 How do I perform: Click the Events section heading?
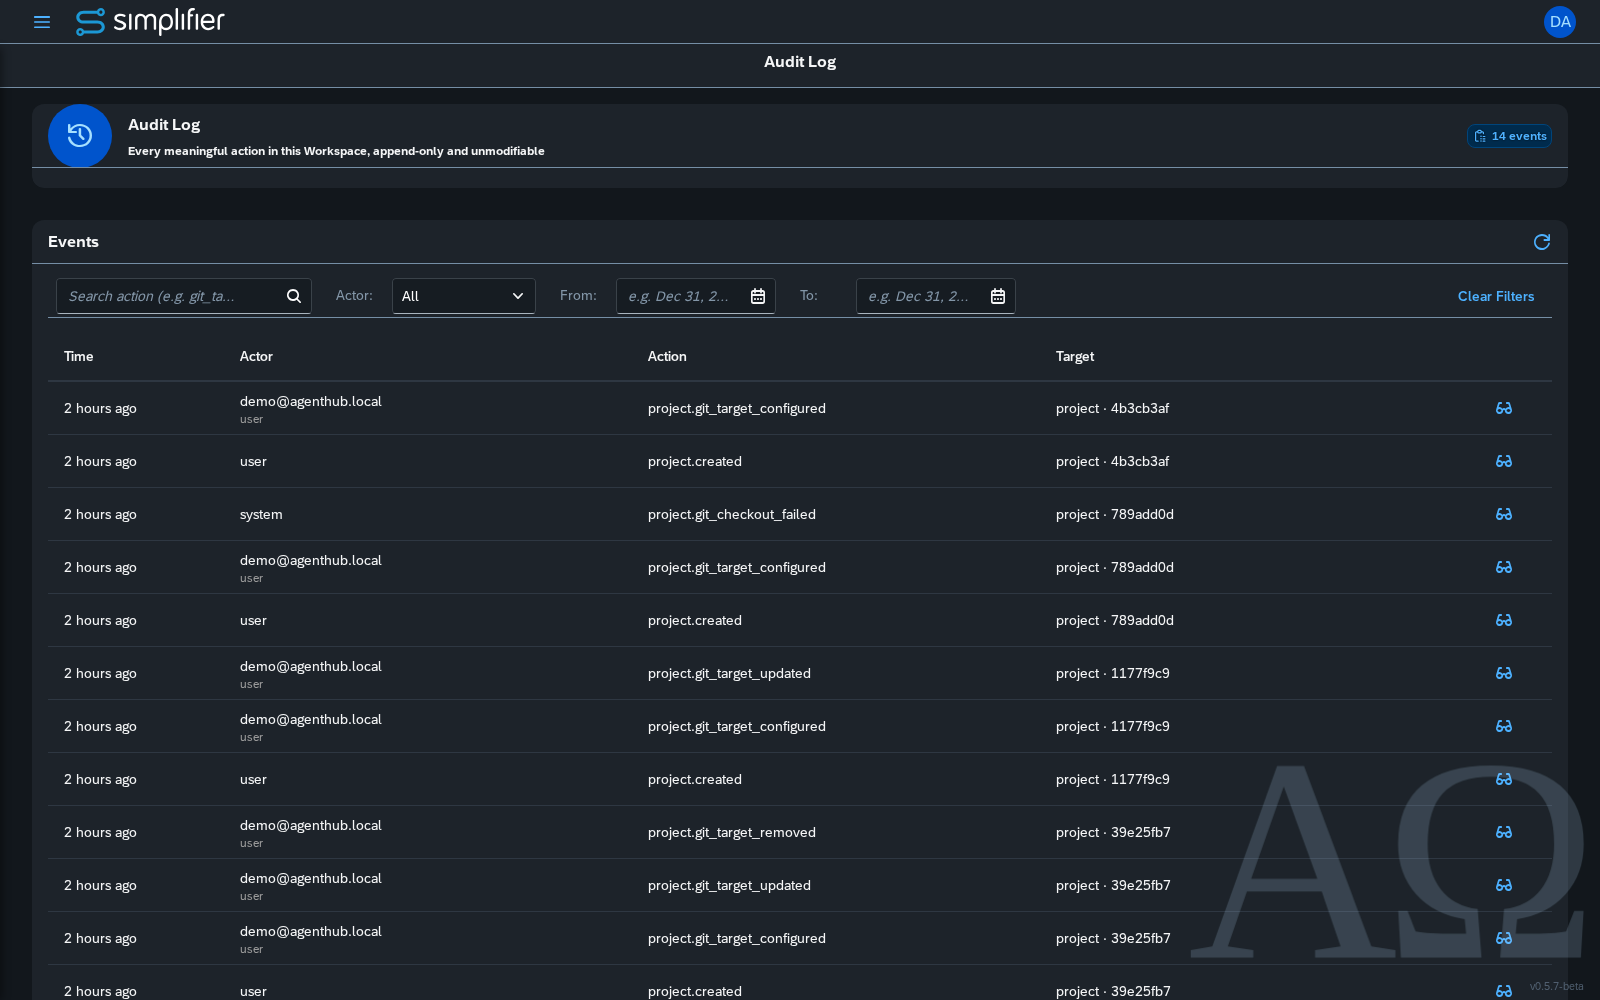73,242
